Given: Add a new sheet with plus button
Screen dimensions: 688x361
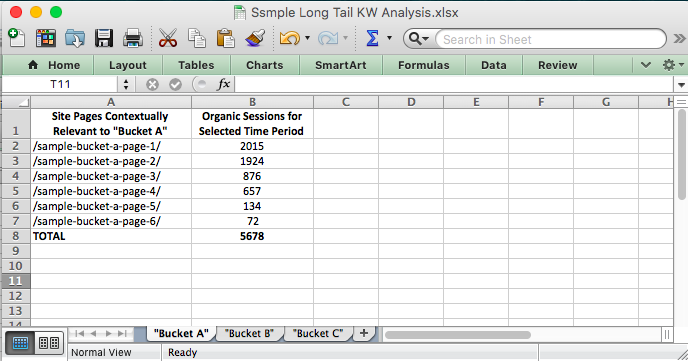Looking at the screenshot, I should [x=364, y=333].
